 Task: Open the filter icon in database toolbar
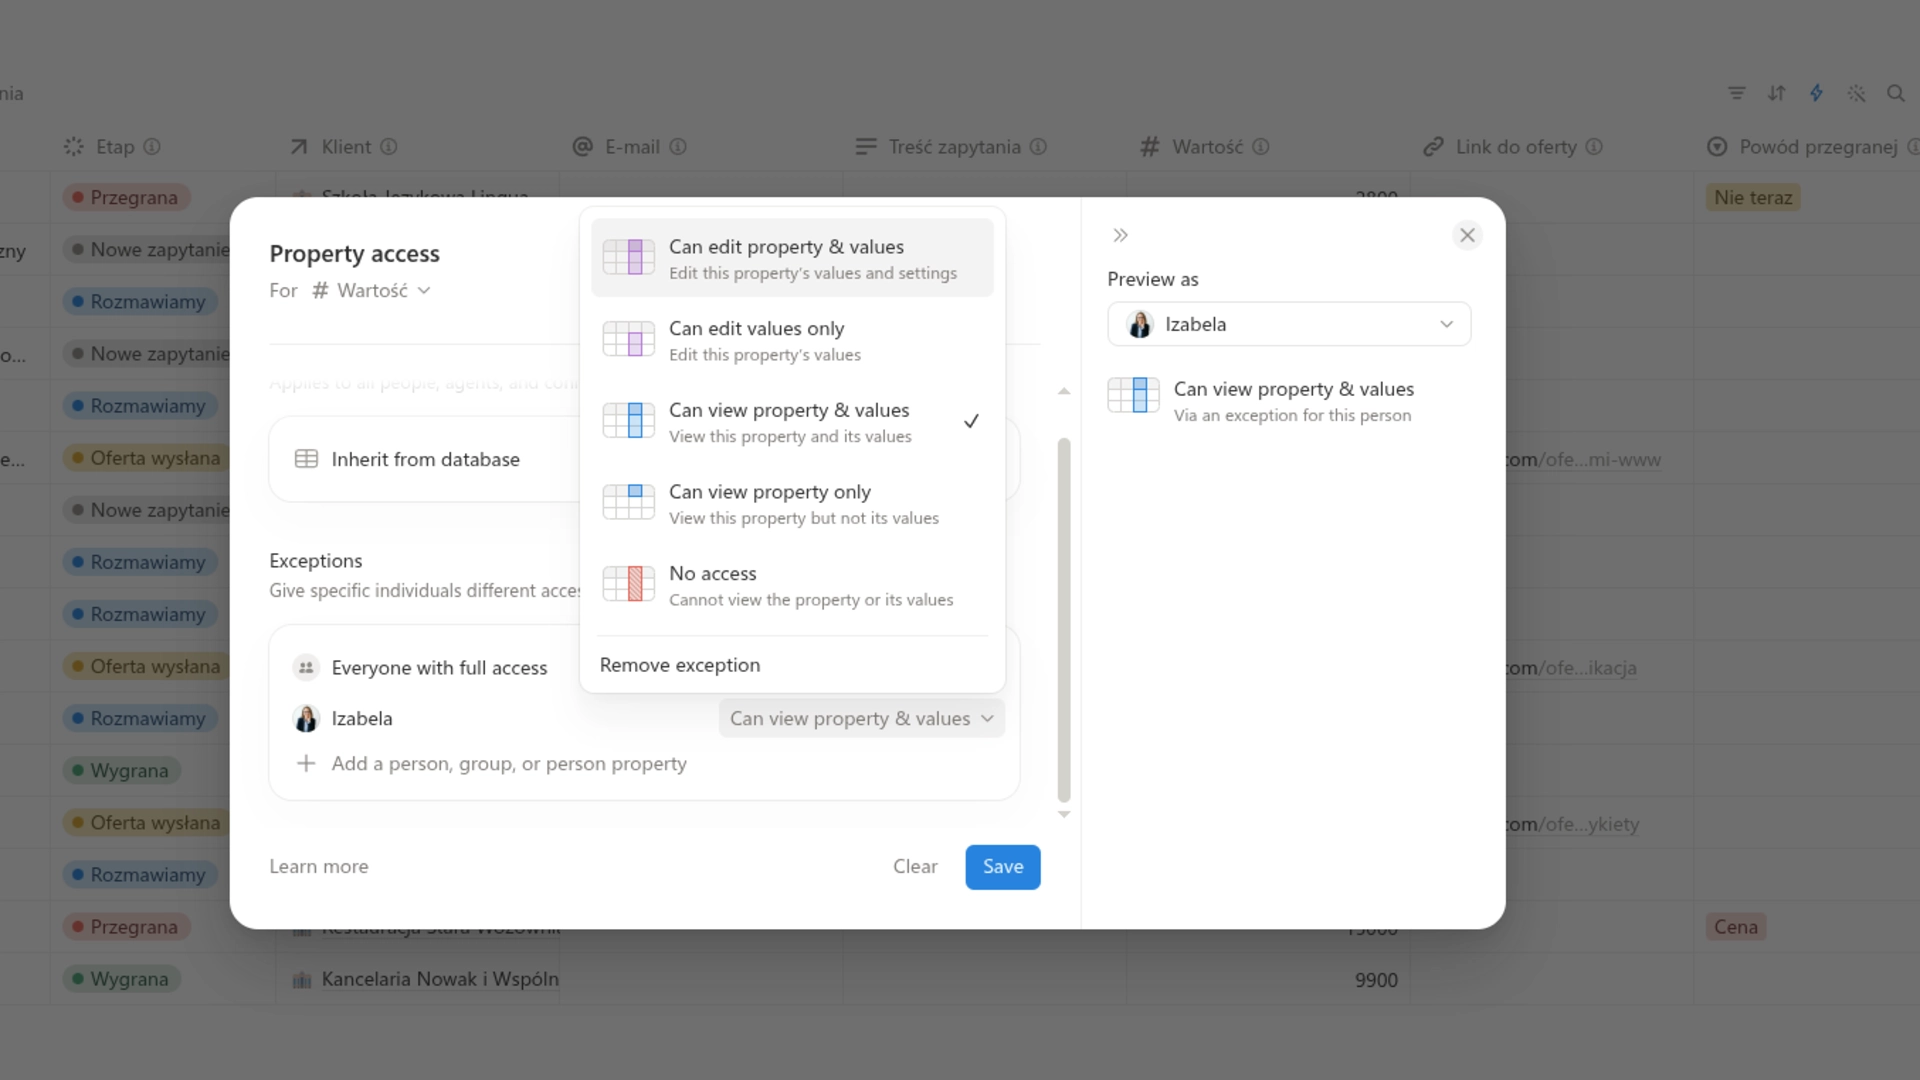[x=1736, y=93]
